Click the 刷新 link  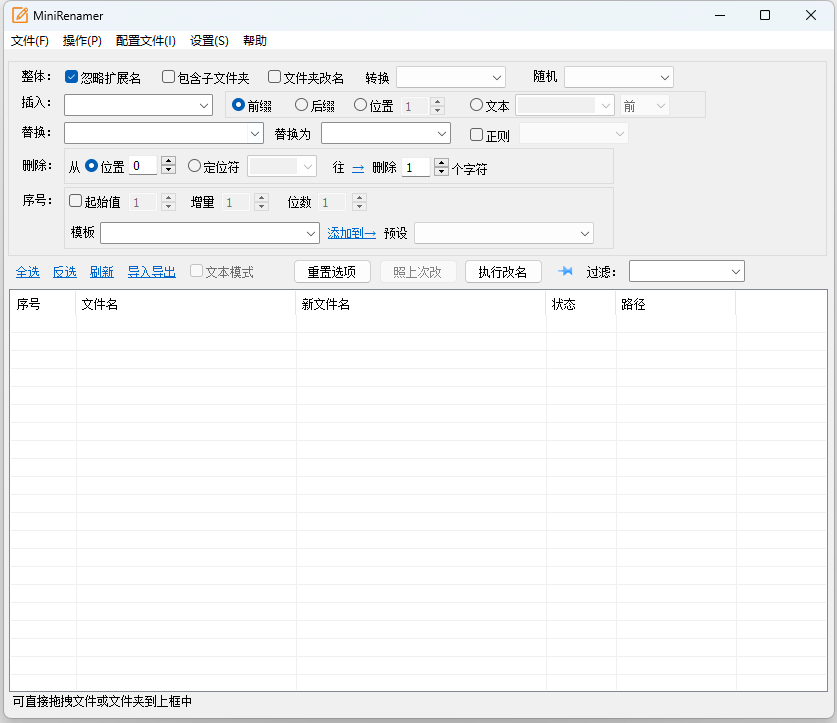pos(101,272)
